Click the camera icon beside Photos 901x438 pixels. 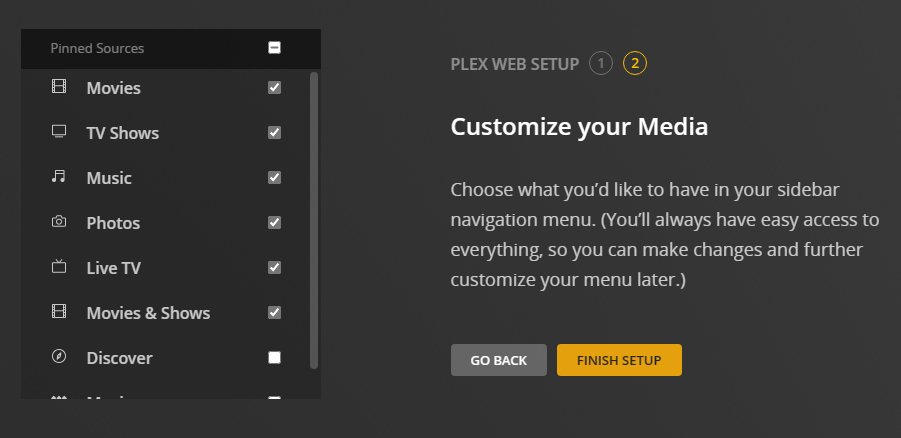[58, 222]
